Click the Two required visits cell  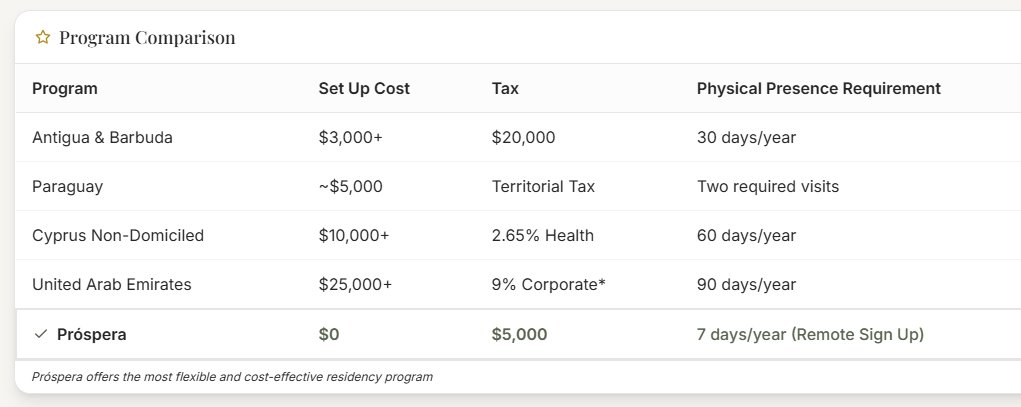coord(768,186)
